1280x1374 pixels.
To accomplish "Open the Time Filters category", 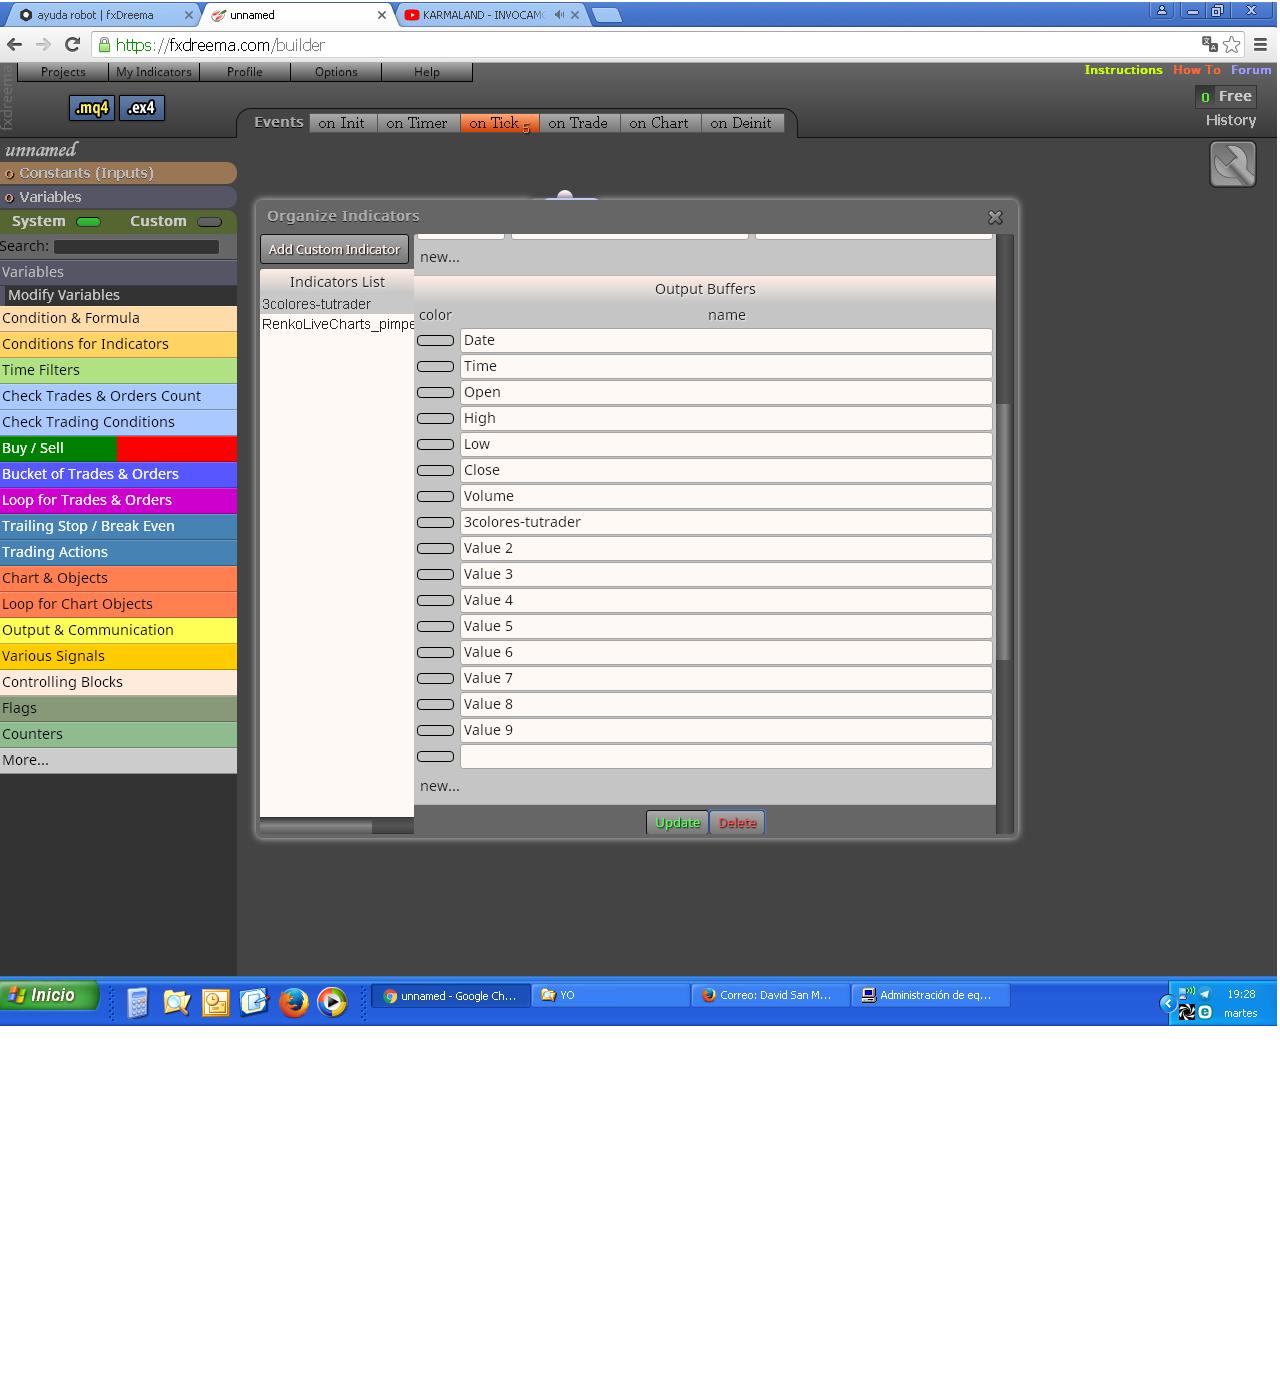I will point(118,370).
